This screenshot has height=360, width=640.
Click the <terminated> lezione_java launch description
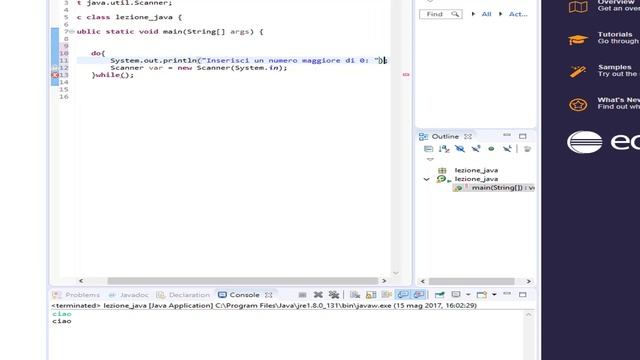264,305
